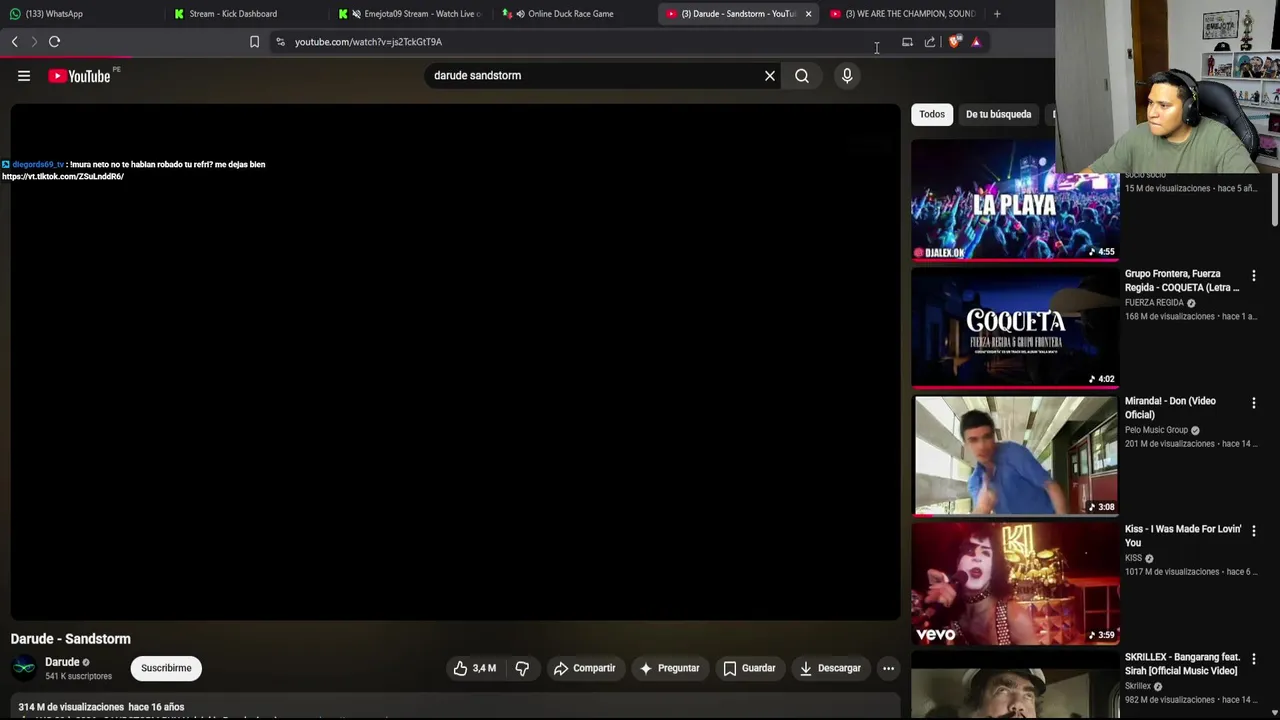
Task: Open the FUERZA REGIDA channel name
Action: click(x=1154, y=303)
